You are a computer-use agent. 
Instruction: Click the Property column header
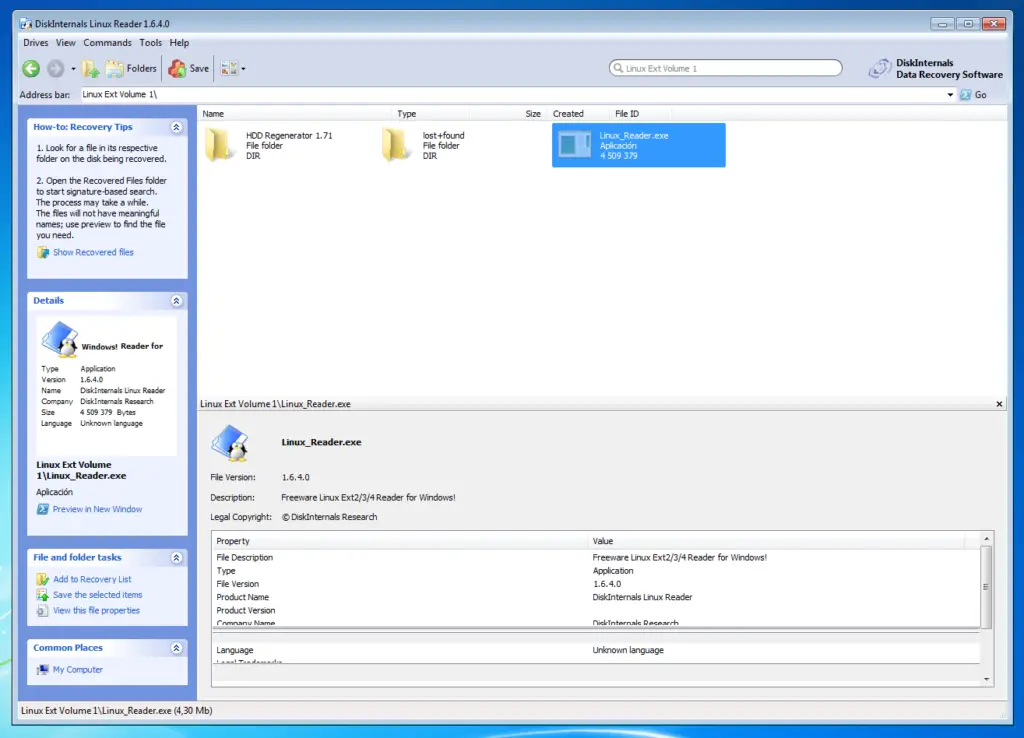point(400,541)
